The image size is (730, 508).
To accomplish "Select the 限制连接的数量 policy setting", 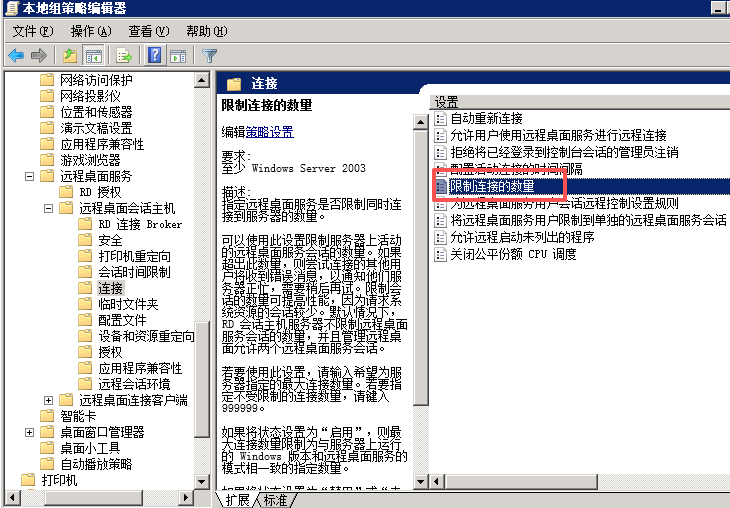I will (491, 186).
